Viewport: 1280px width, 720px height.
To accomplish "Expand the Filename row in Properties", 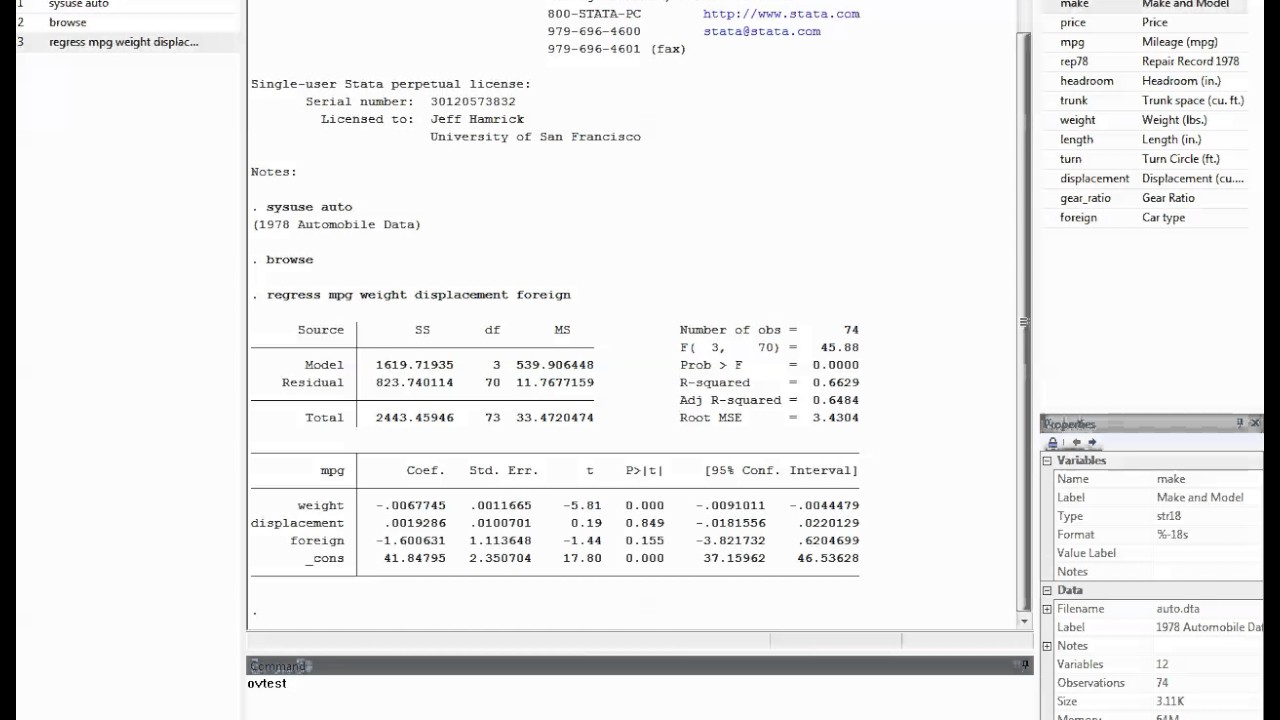I will point(1047,609).
